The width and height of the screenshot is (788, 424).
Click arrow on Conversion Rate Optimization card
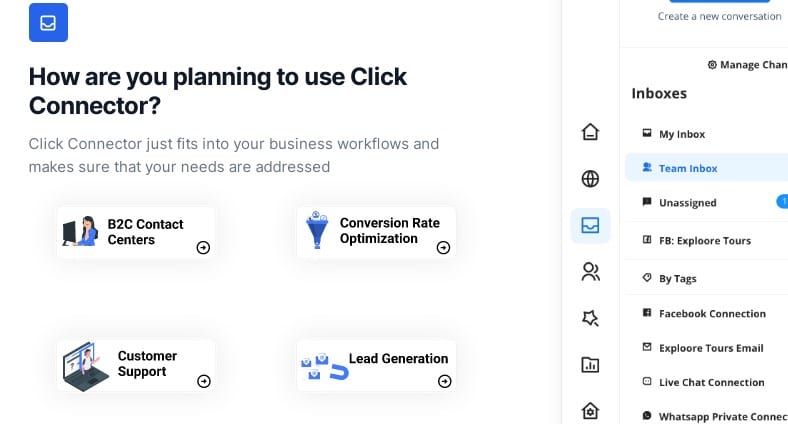coord(443,248)
